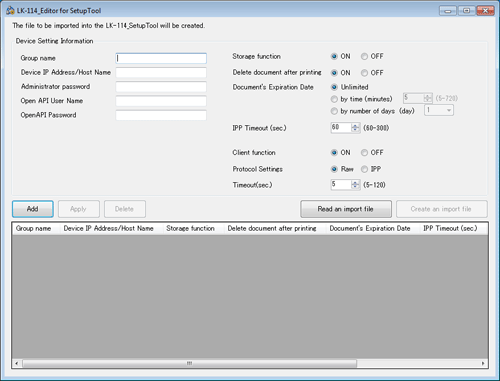Click Delete document after printing column header

click(x=275, y=229)
